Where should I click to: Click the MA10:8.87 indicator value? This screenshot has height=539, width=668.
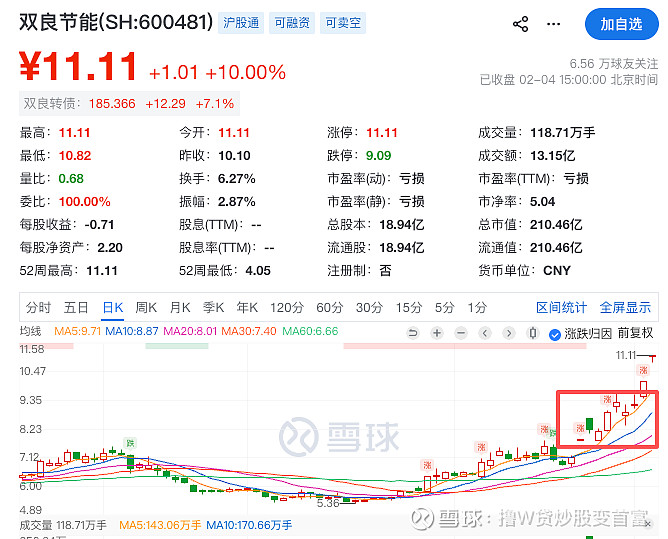[x=132, y=331]
